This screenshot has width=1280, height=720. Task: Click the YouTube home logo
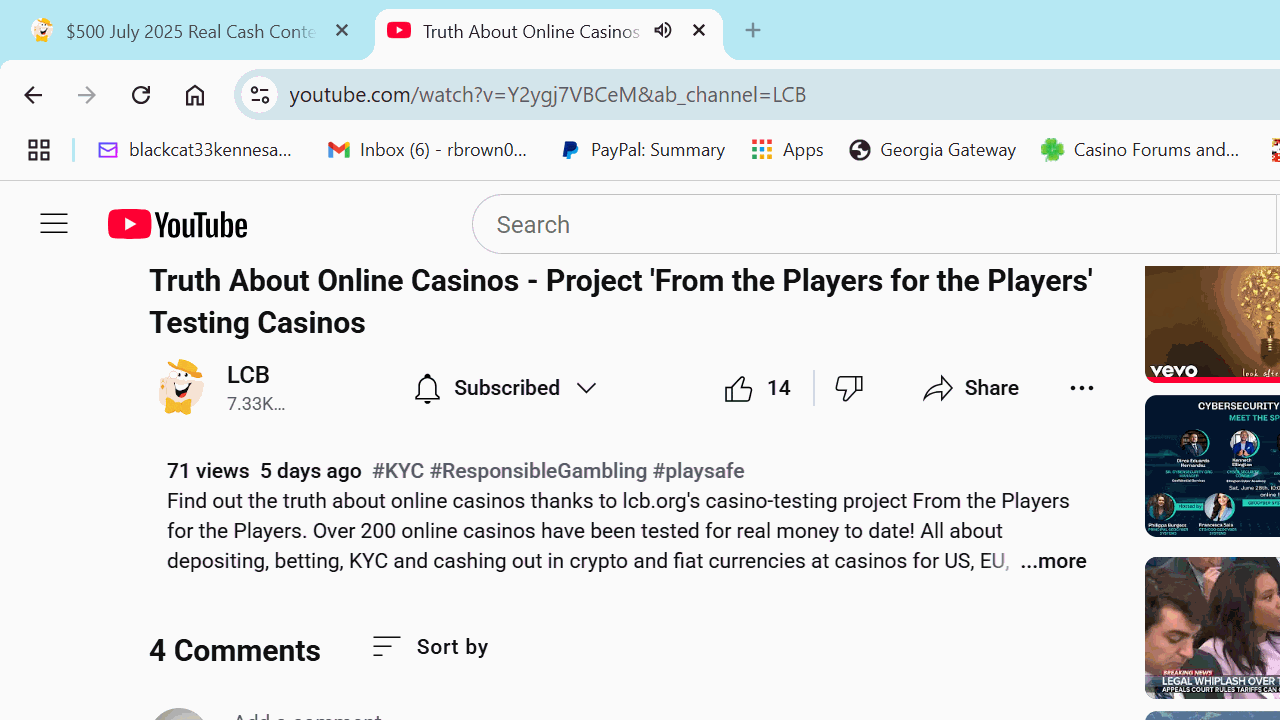177,224
